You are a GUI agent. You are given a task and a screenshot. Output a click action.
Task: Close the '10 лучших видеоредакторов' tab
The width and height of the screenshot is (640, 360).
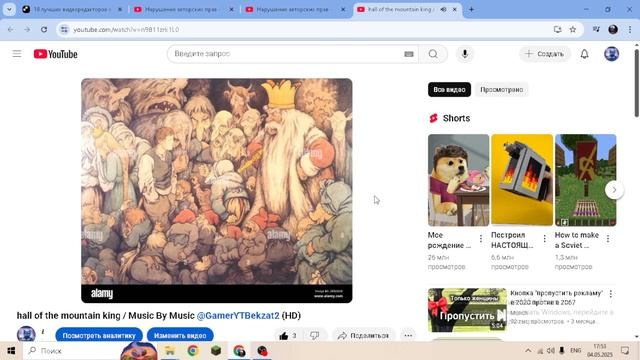[120, 9]
